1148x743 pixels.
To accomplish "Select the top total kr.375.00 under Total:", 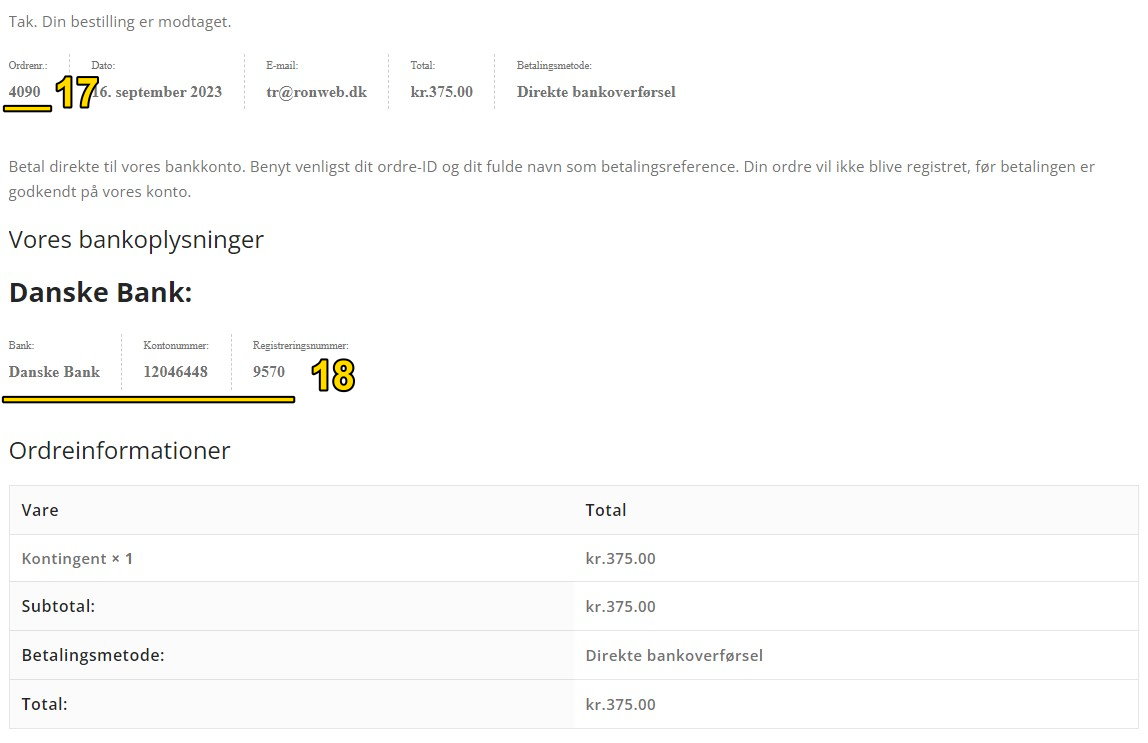I will point(441,92).
